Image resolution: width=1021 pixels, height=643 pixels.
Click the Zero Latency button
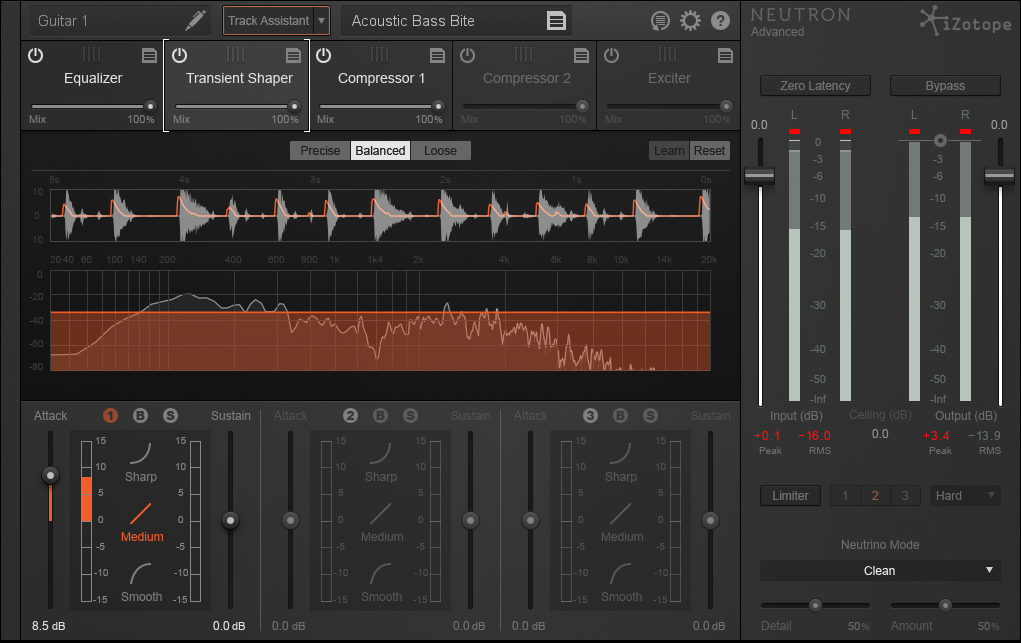(814, 86)
